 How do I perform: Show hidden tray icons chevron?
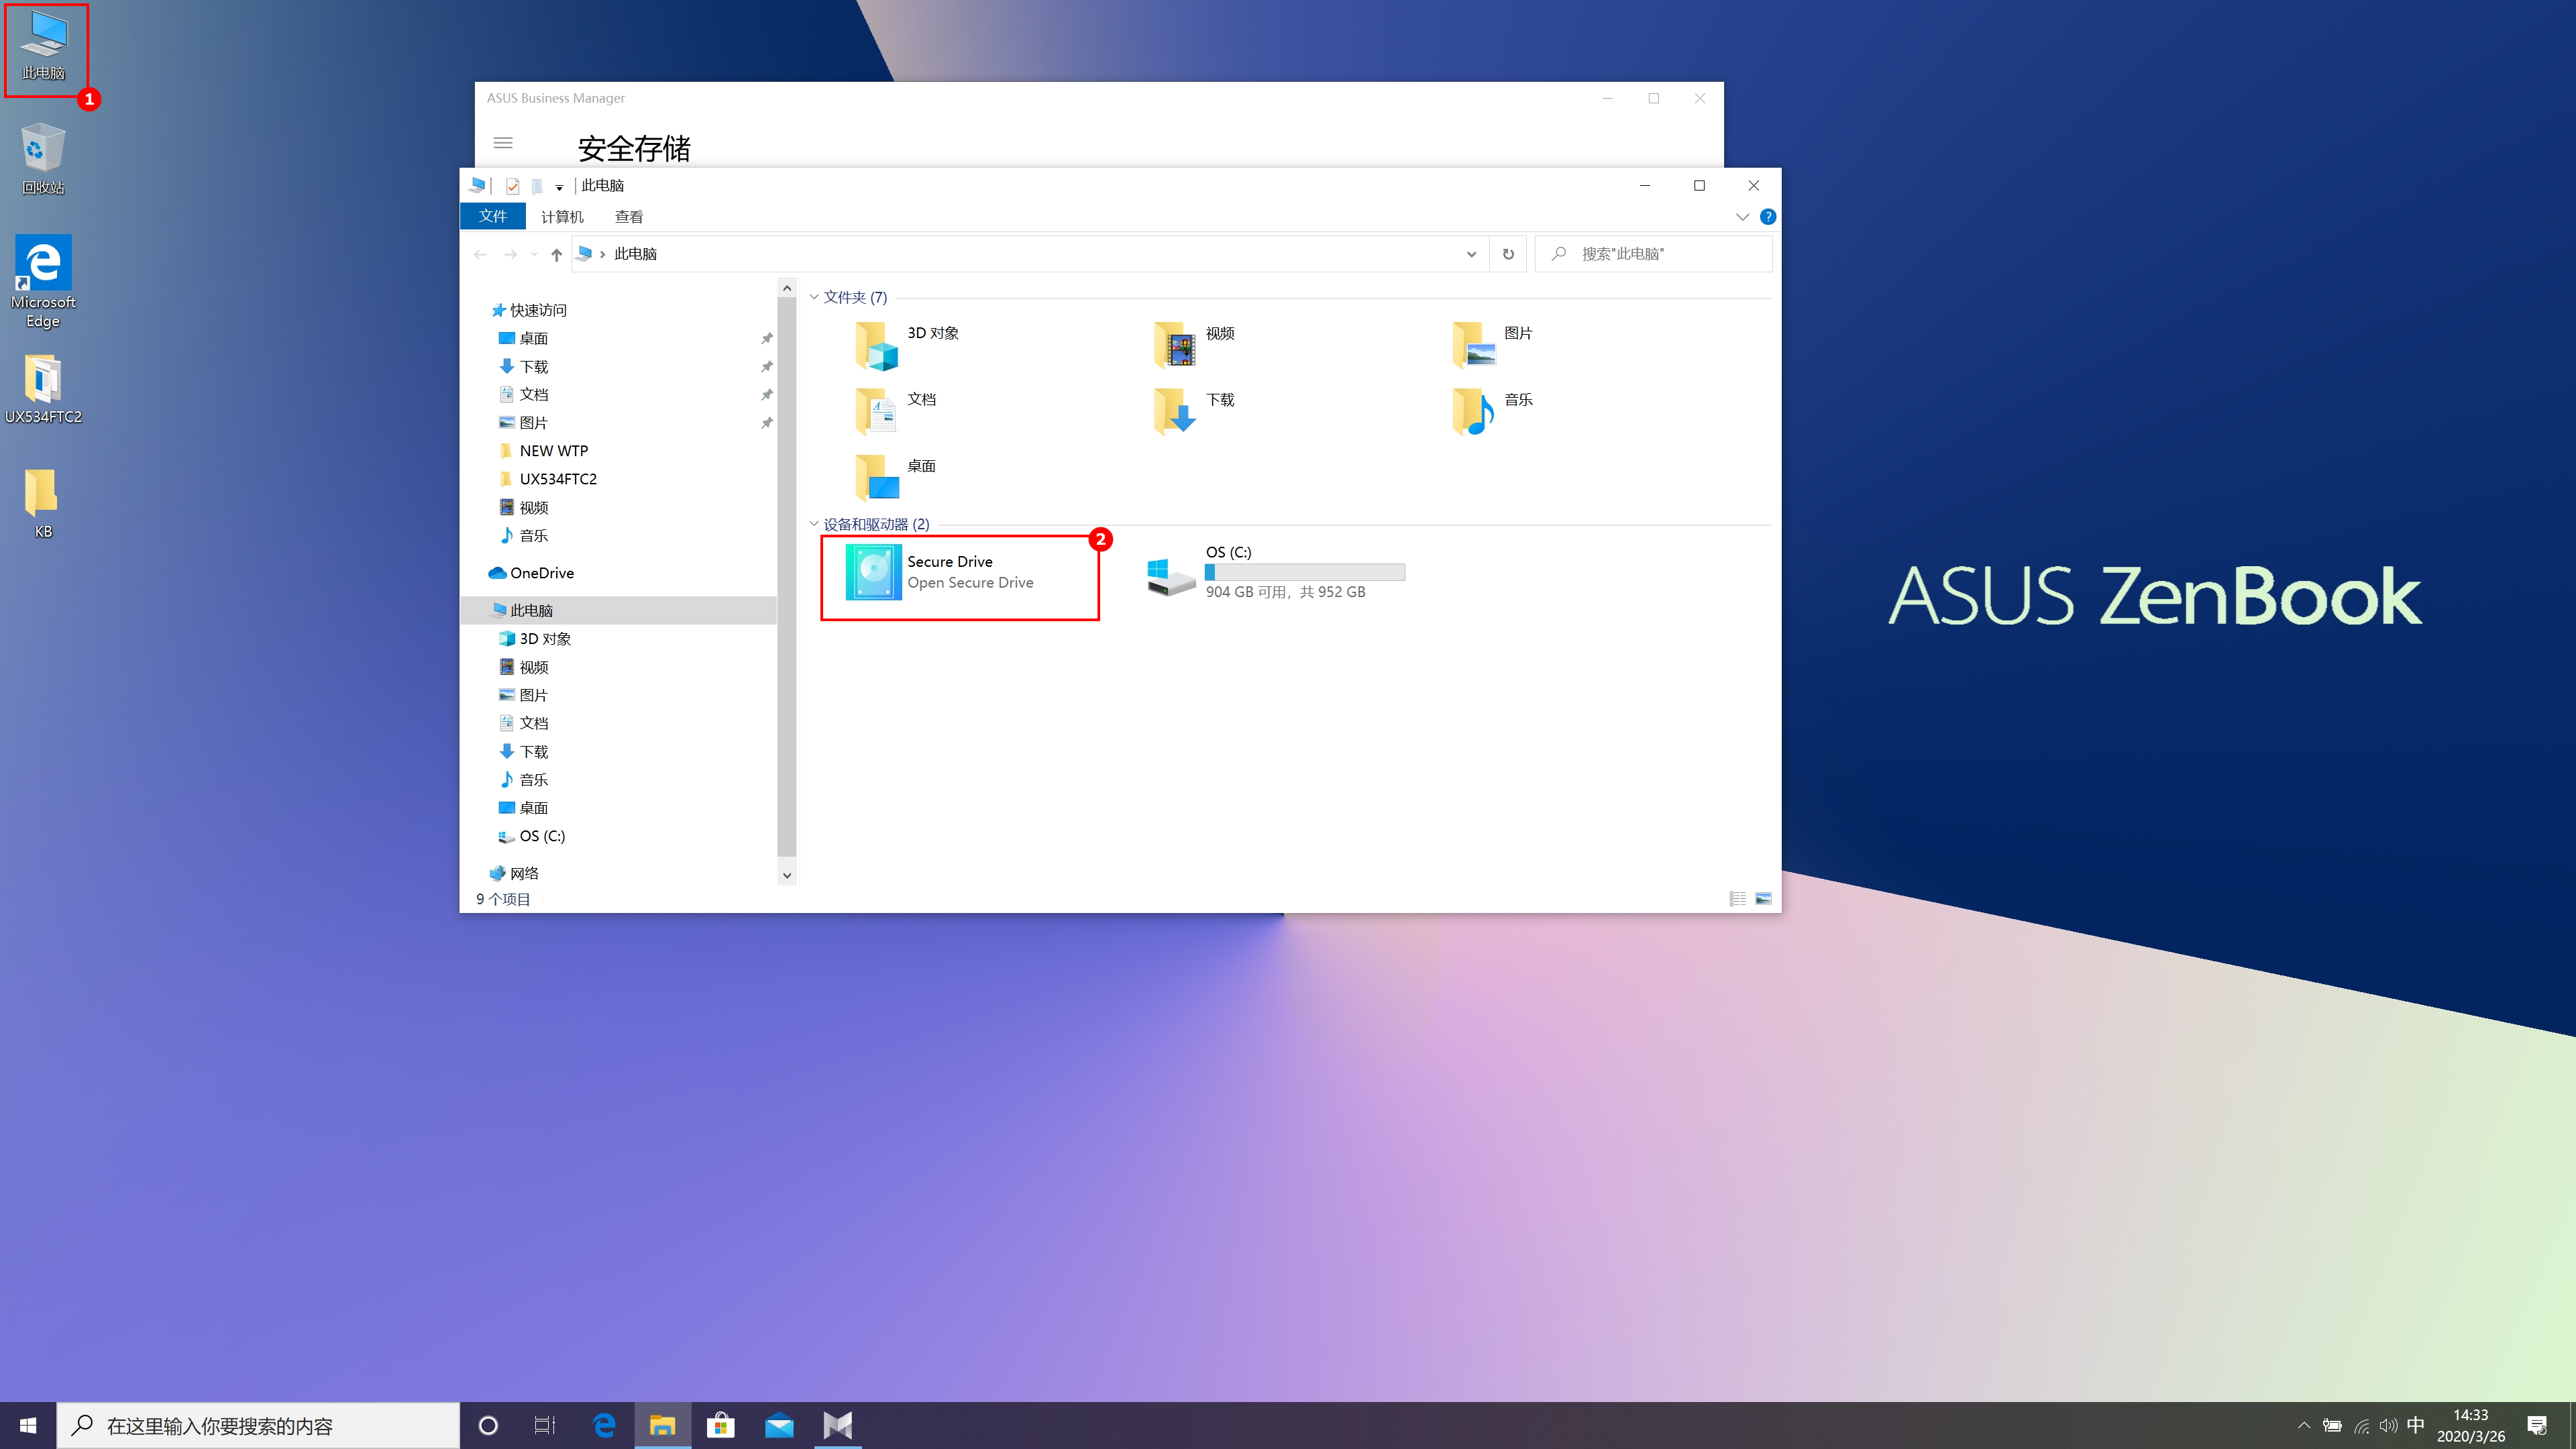point(2304,1426)
